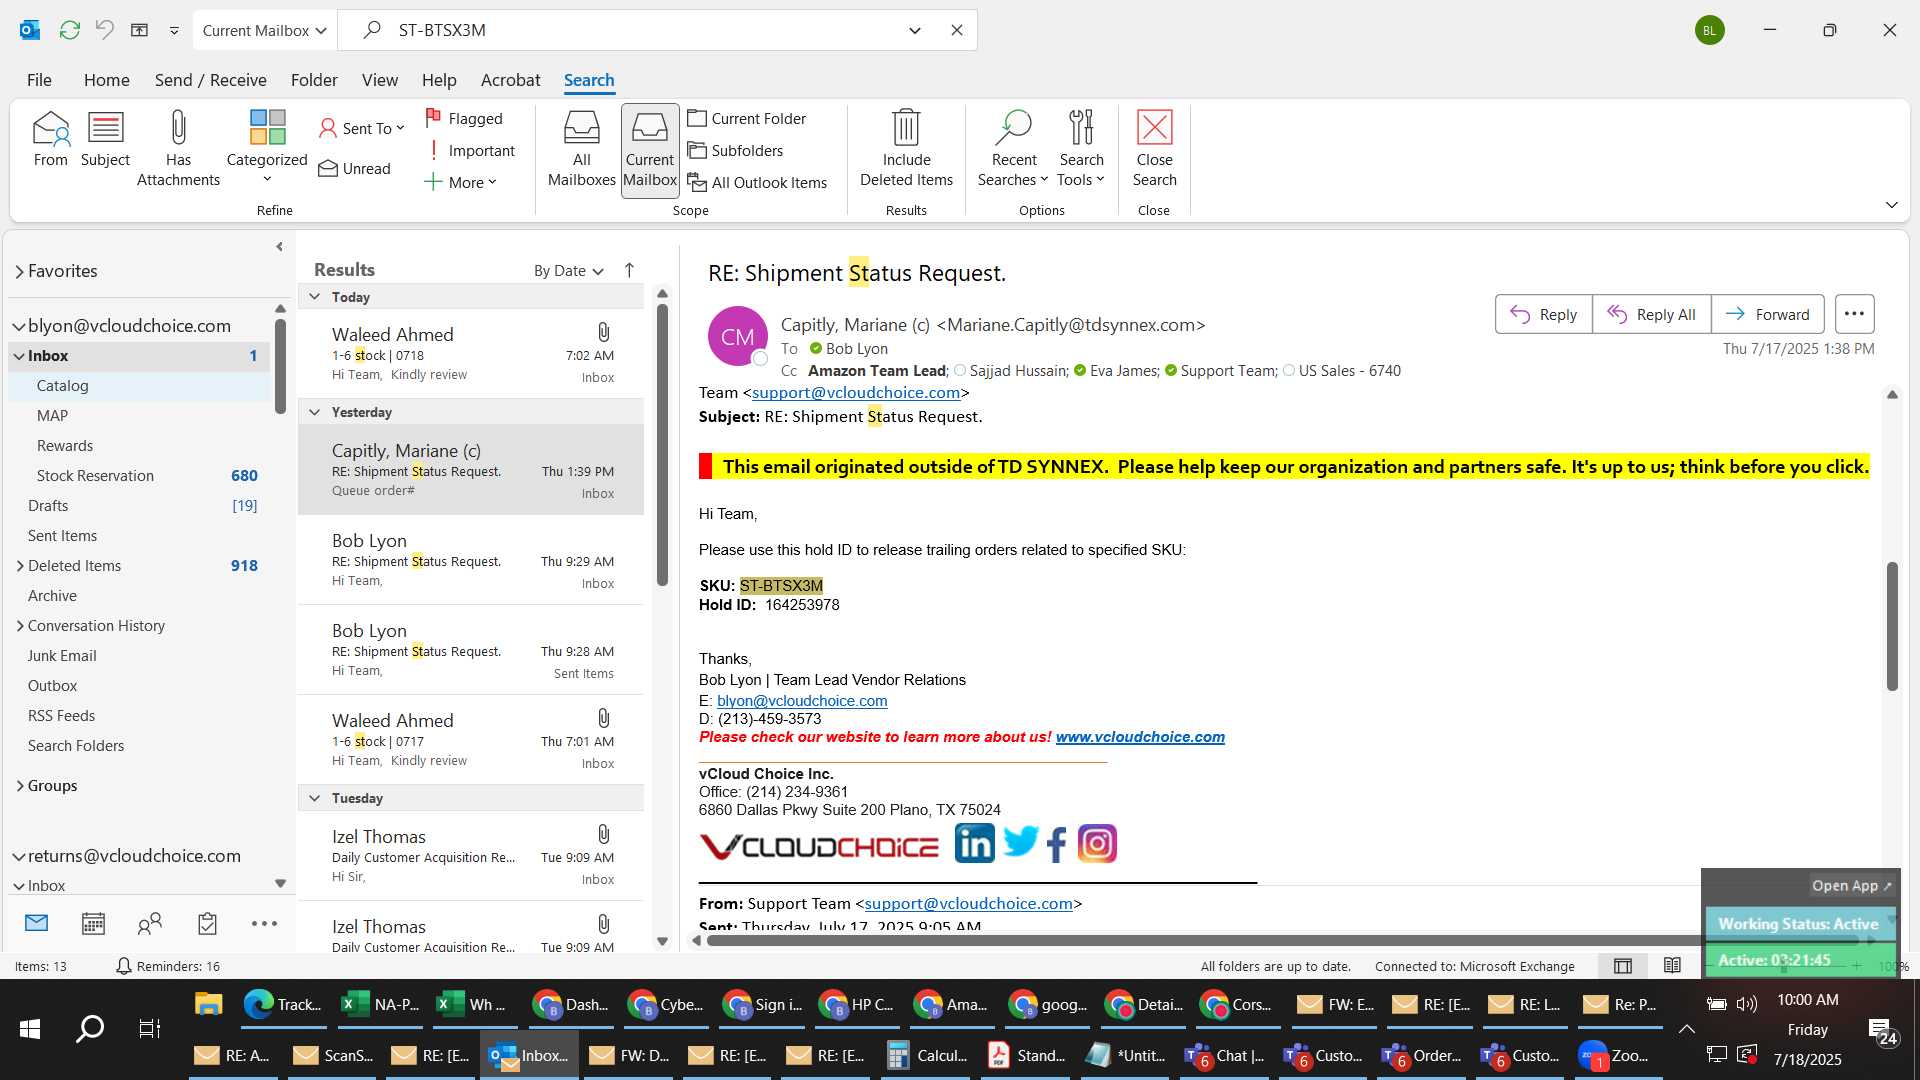Click the Undo icon in quick access toolbar
This screenshot has width=1920, height=1080.
[x=104, y=30]
